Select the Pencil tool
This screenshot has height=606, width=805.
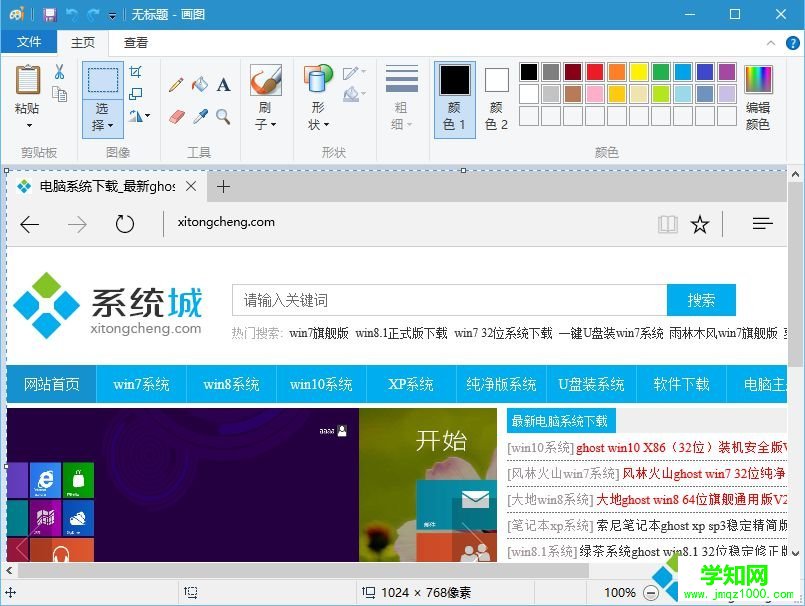tap(177, 84)
